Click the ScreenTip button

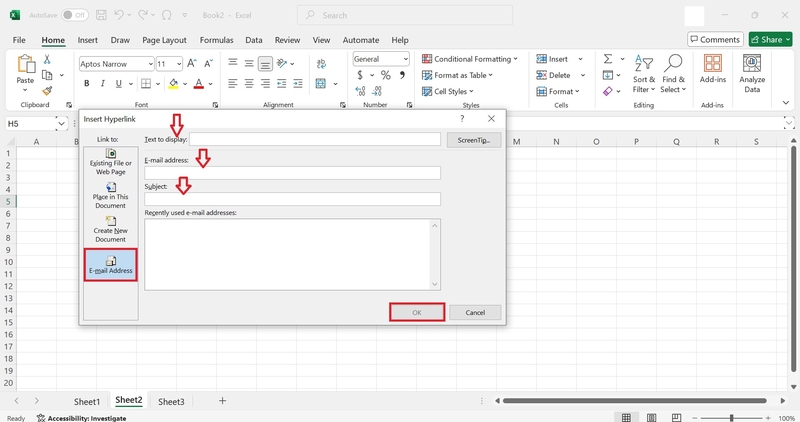pyautogui.click(x=473, y=140)
